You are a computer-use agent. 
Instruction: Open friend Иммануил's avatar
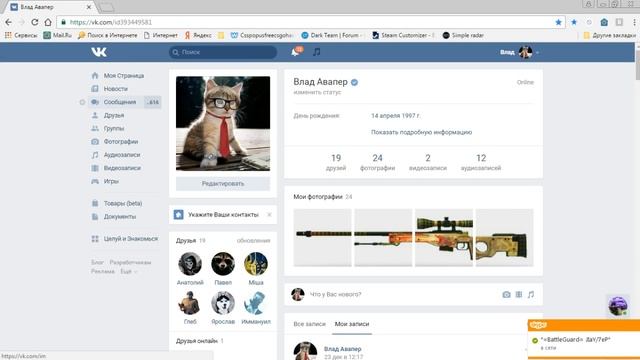point(256,303)
